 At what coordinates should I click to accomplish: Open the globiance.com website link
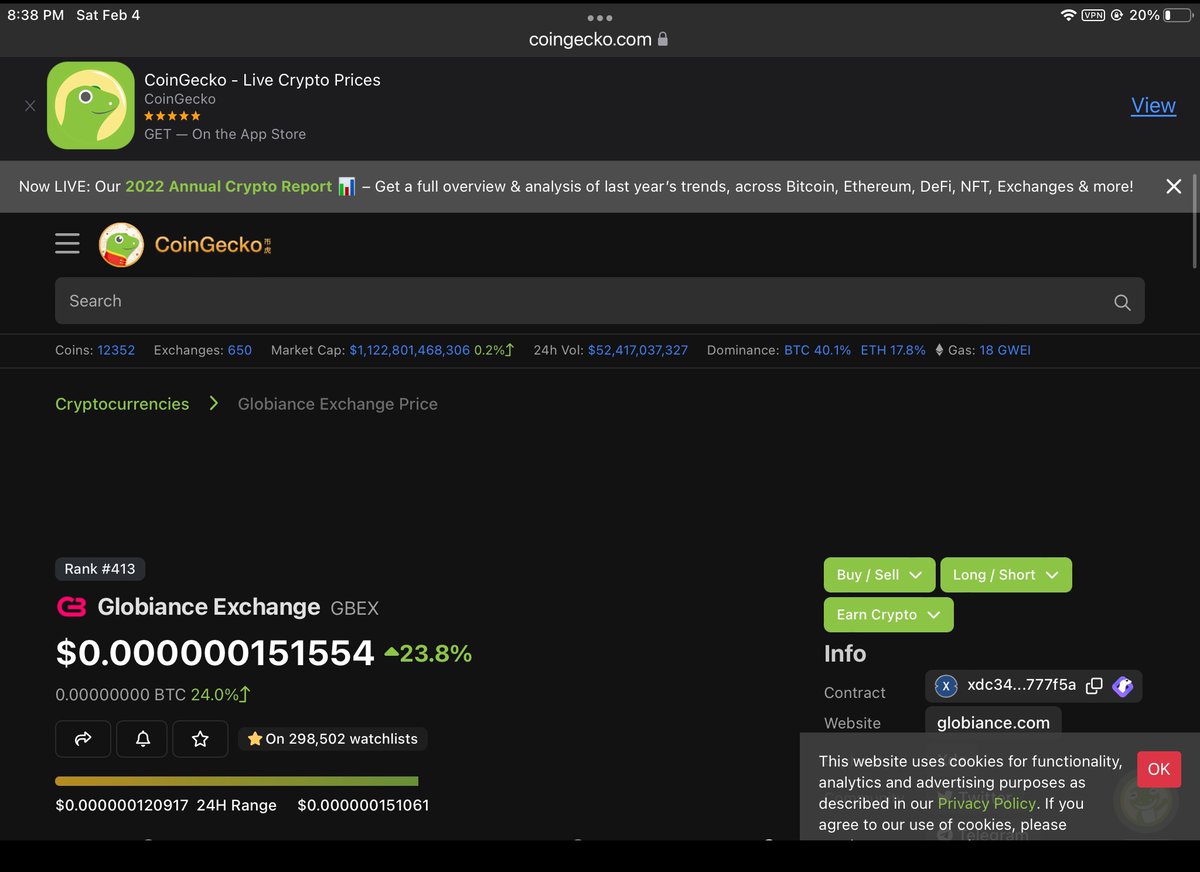click(993, 723)
